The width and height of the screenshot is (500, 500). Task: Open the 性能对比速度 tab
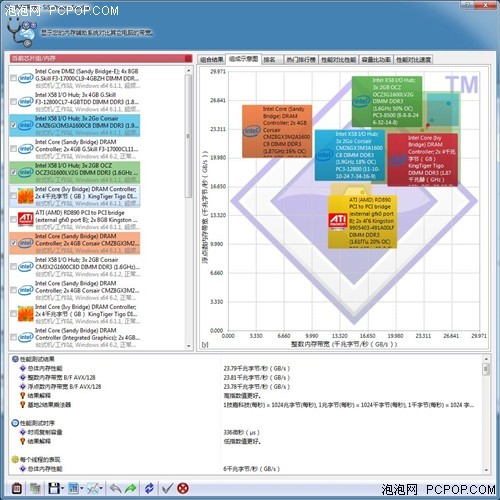414,60
